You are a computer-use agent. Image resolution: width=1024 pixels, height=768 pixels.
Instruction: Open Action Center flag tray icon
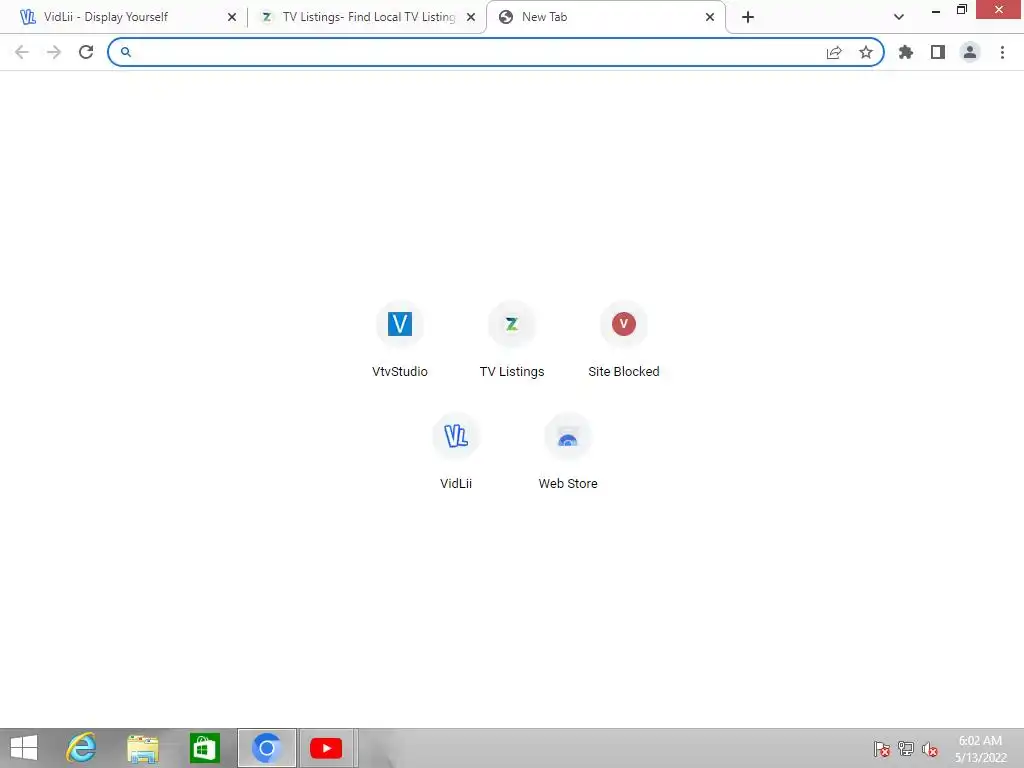pyautogui.click(x=882, y=749)
